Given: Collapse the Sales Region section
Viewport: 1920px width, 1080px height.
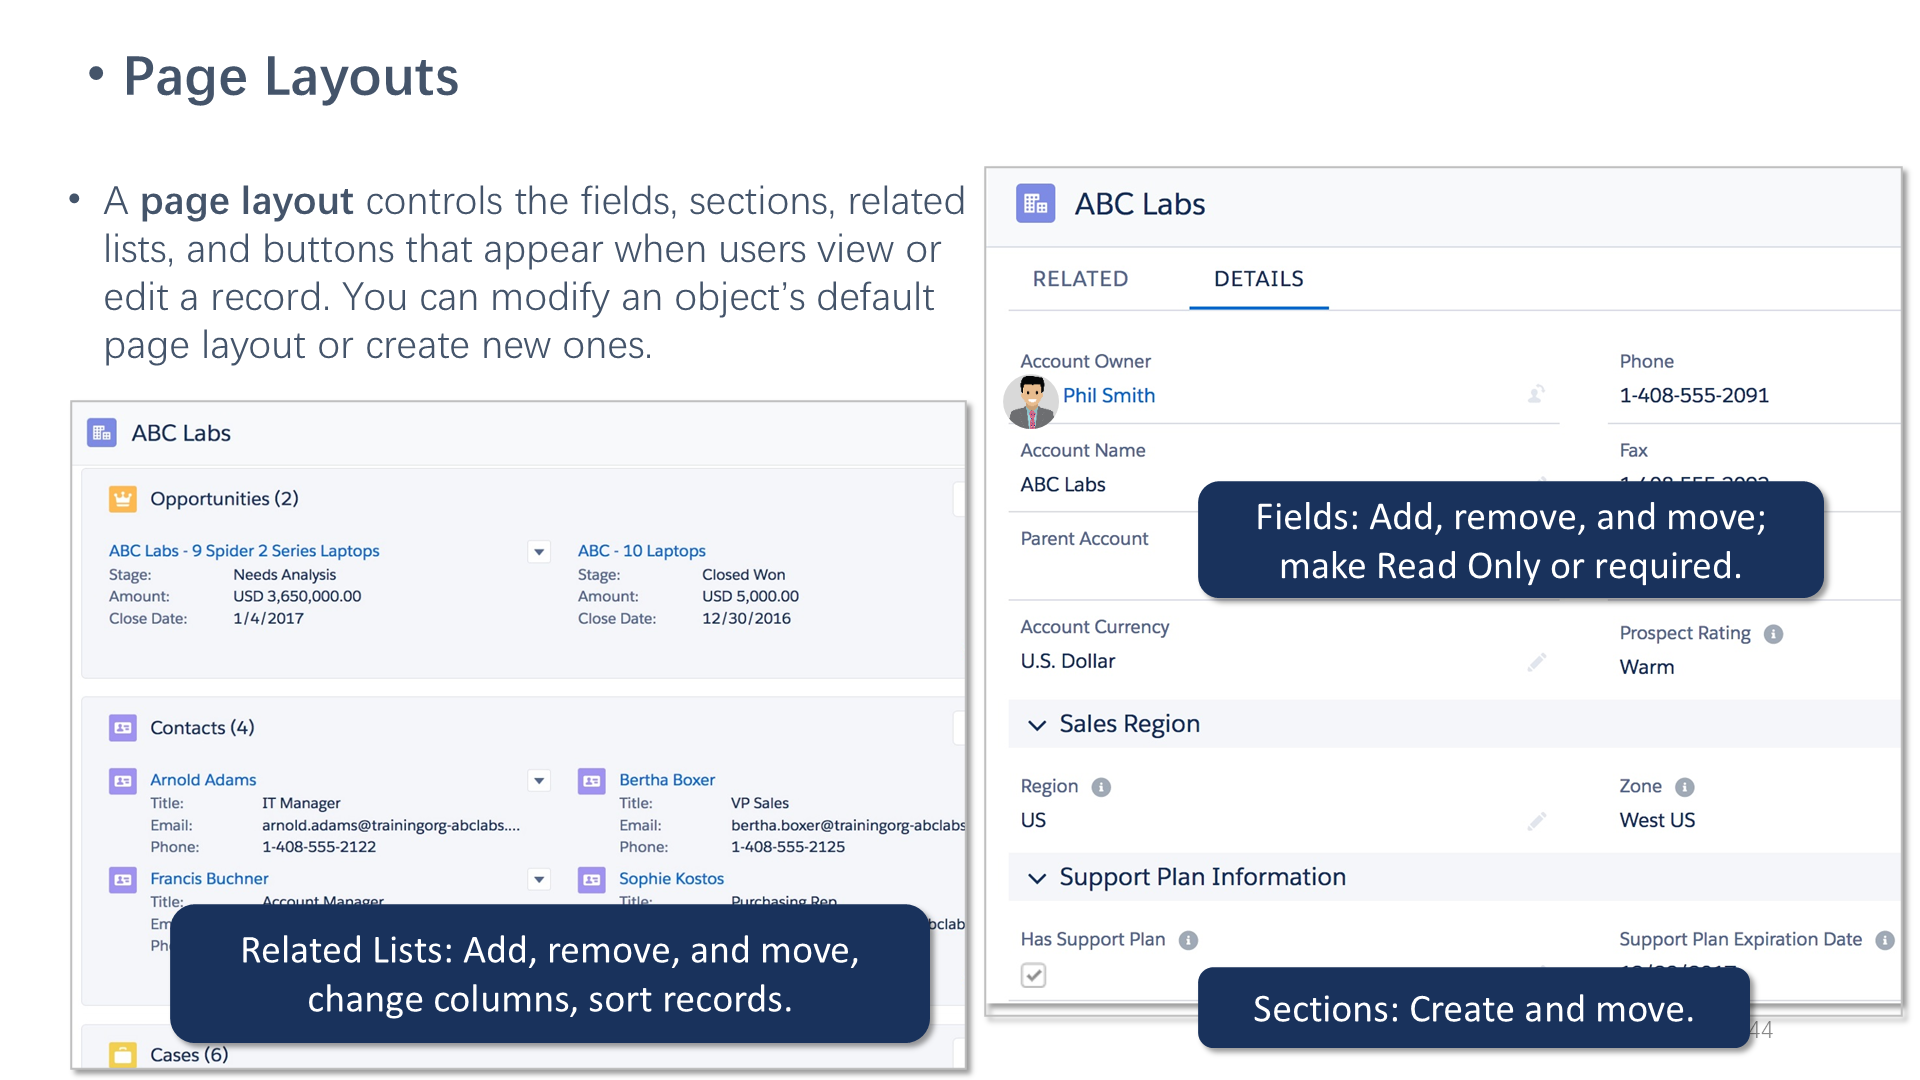Looking at the screenshot, I should coord(1037,725).
